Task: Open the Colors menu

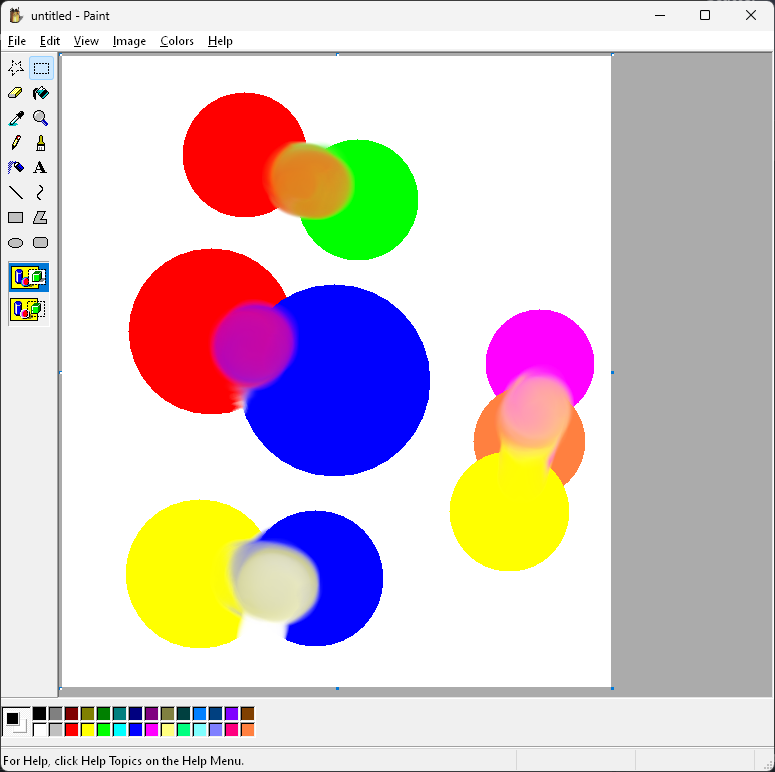Action: pyautogui.click(x=176, y=41)
